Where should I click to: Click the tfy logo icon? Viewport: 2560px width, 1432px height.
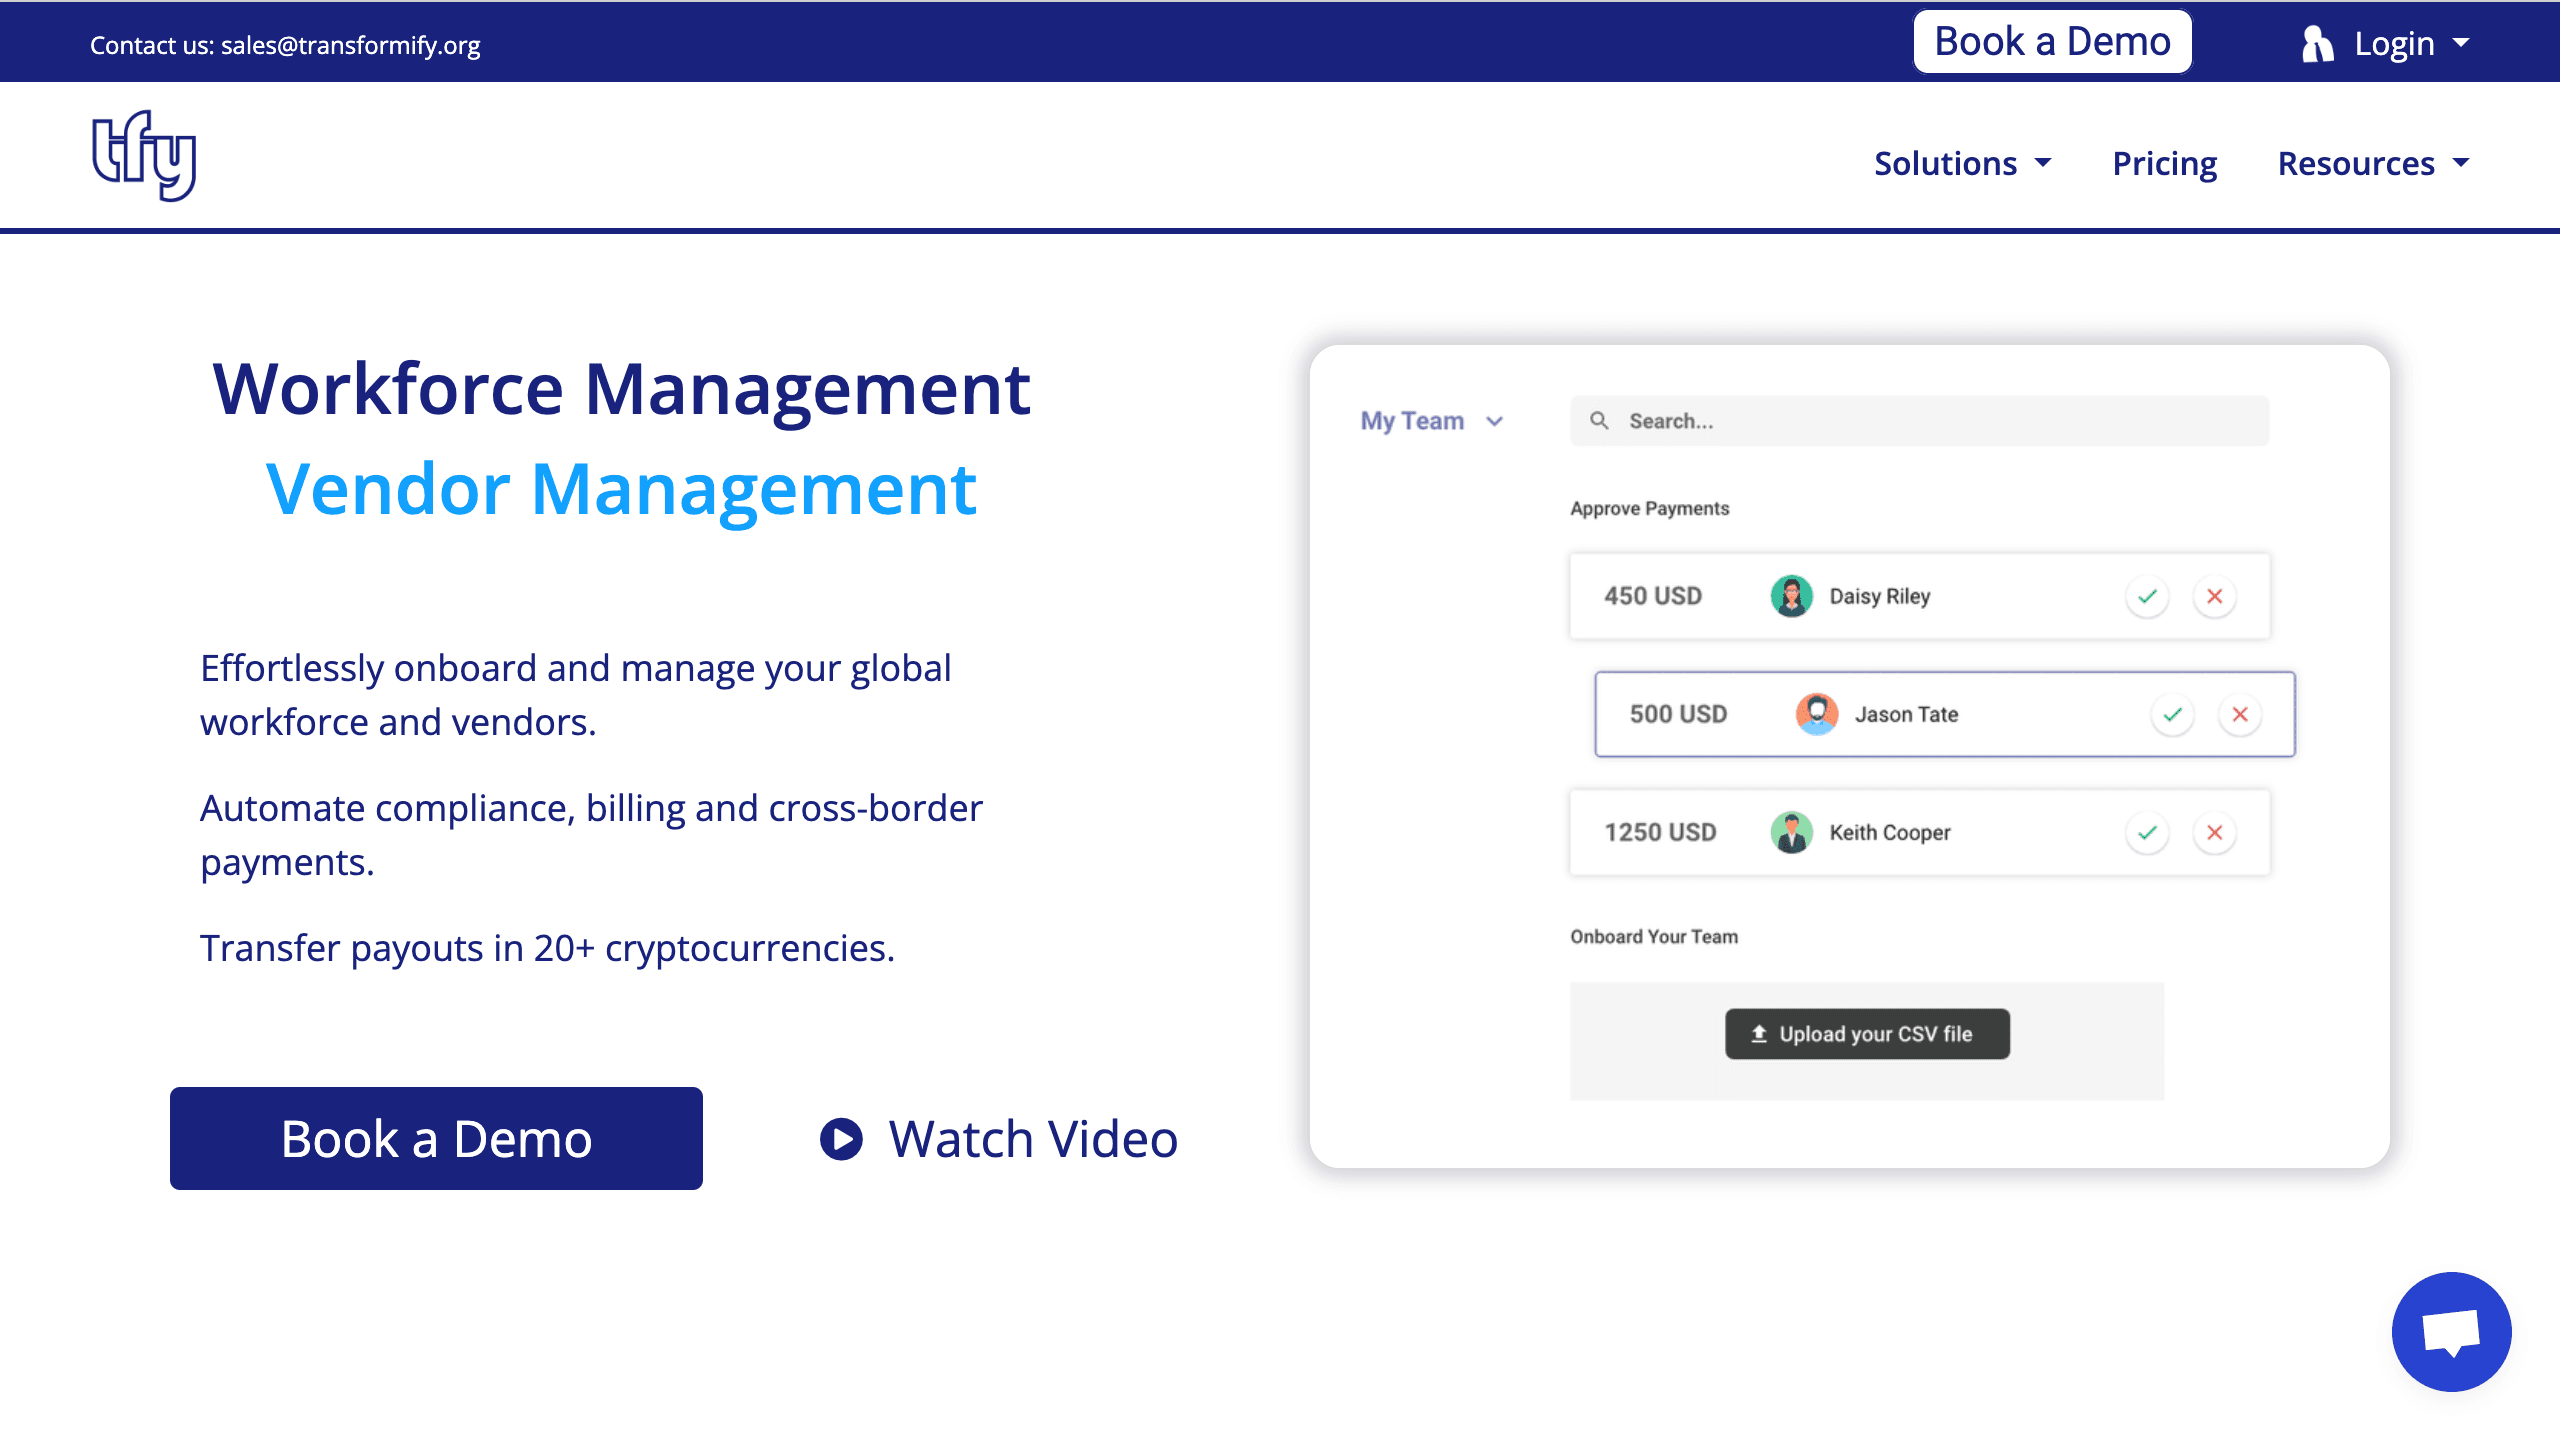click(144, 155)
